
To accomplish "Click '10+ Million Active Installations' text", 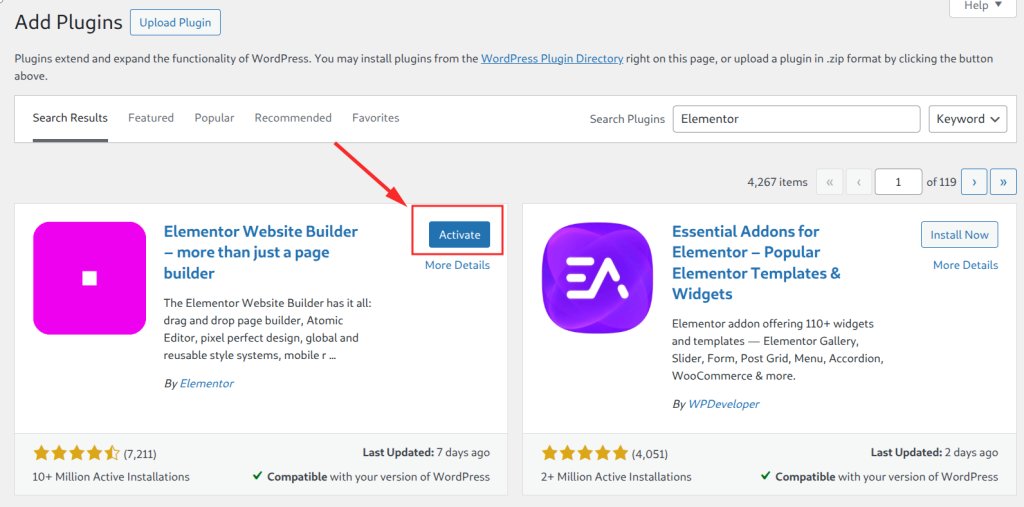I will (111, 477).
